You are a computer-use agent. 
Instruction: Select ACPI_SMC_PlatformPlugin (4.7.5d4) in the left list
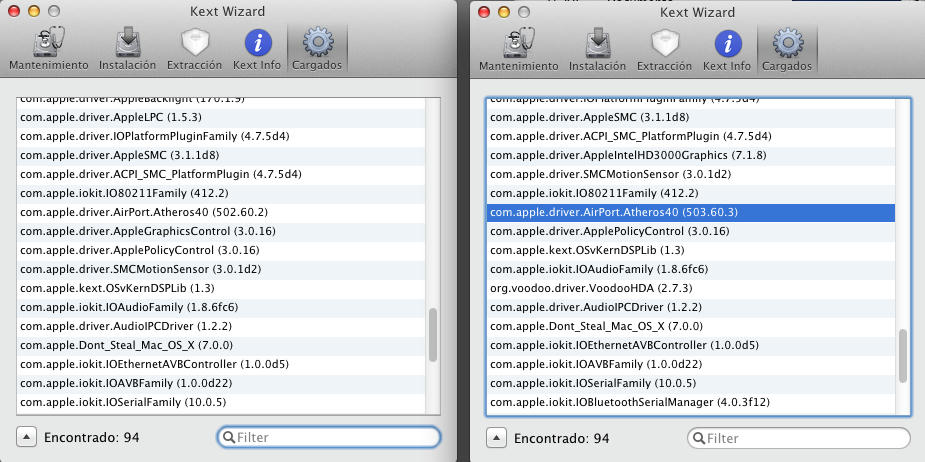pyautogui.click(x=221, y=174)
